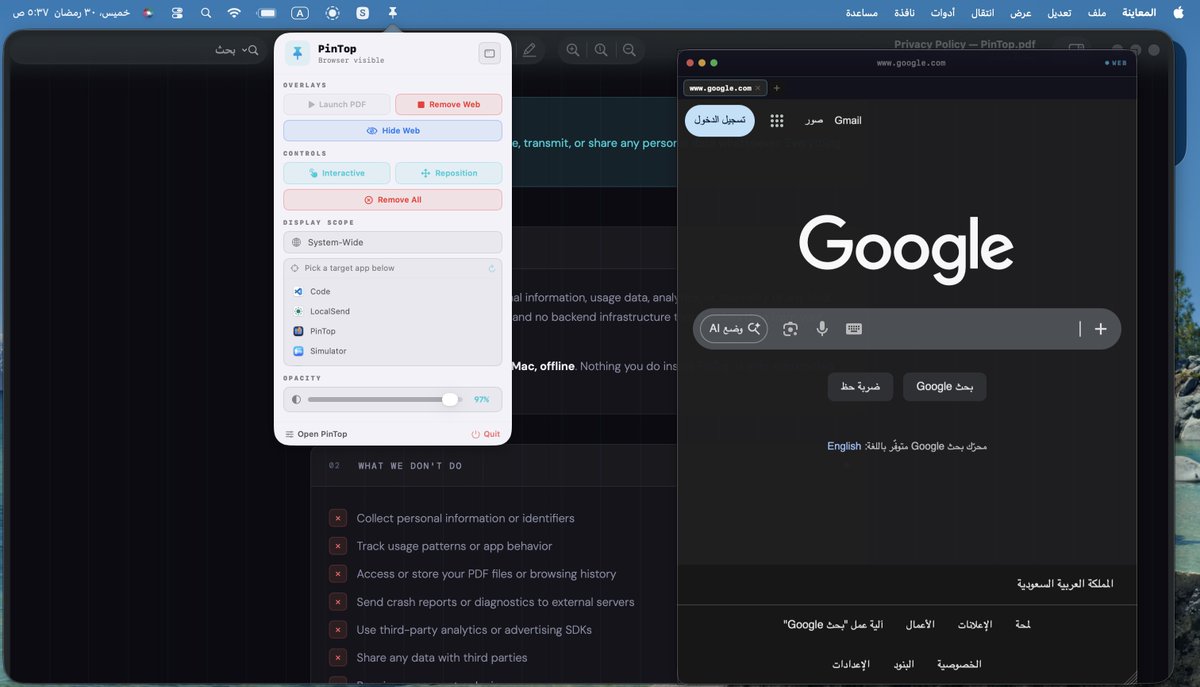Pick Simulator as target app
Viewport: 1200px width, 687px height.
(392, 351)
